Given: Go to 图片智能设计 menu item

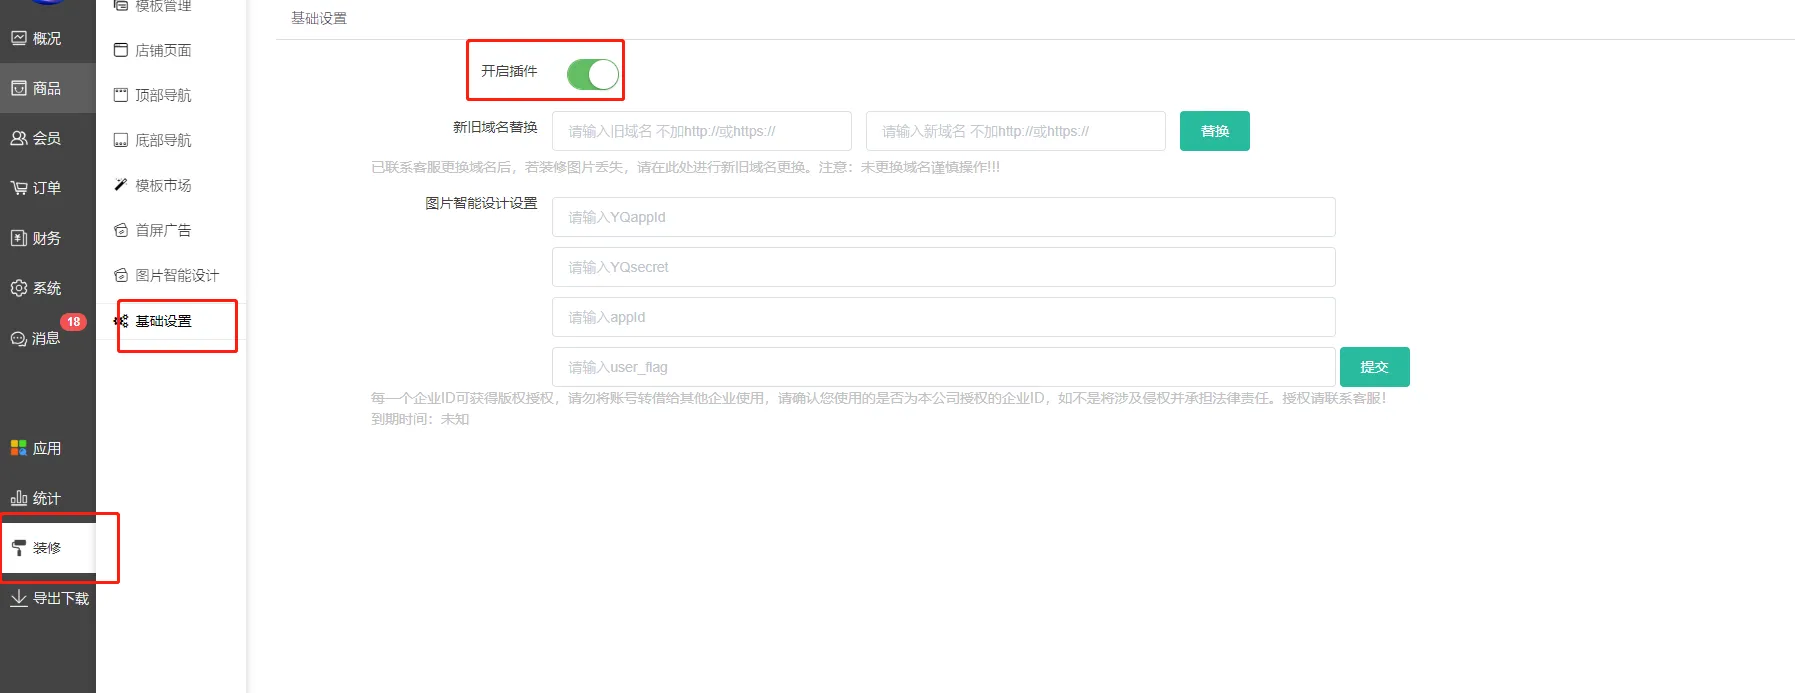Looking at the screenshot, I should pyautogui.click(x=176, y=275).
